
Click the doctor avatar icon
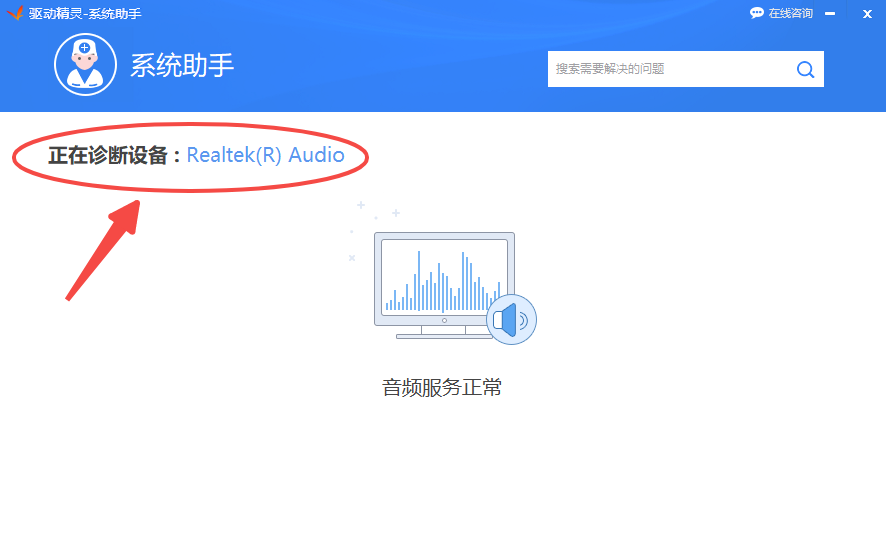[85, 64]
